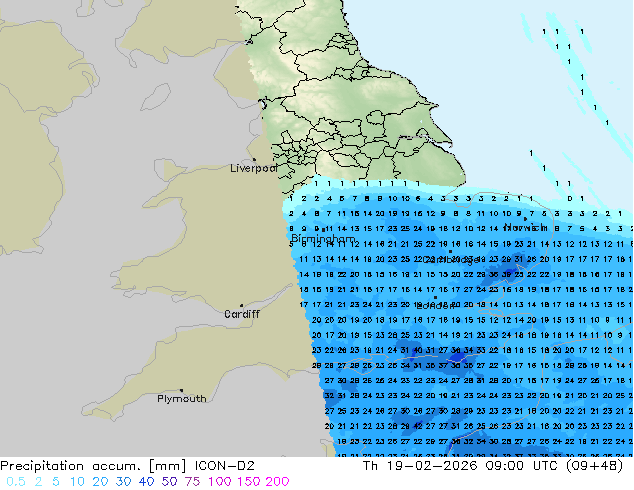Click the 'ICON-D2' model label
634x490 pixels.
tap(225, 466)
